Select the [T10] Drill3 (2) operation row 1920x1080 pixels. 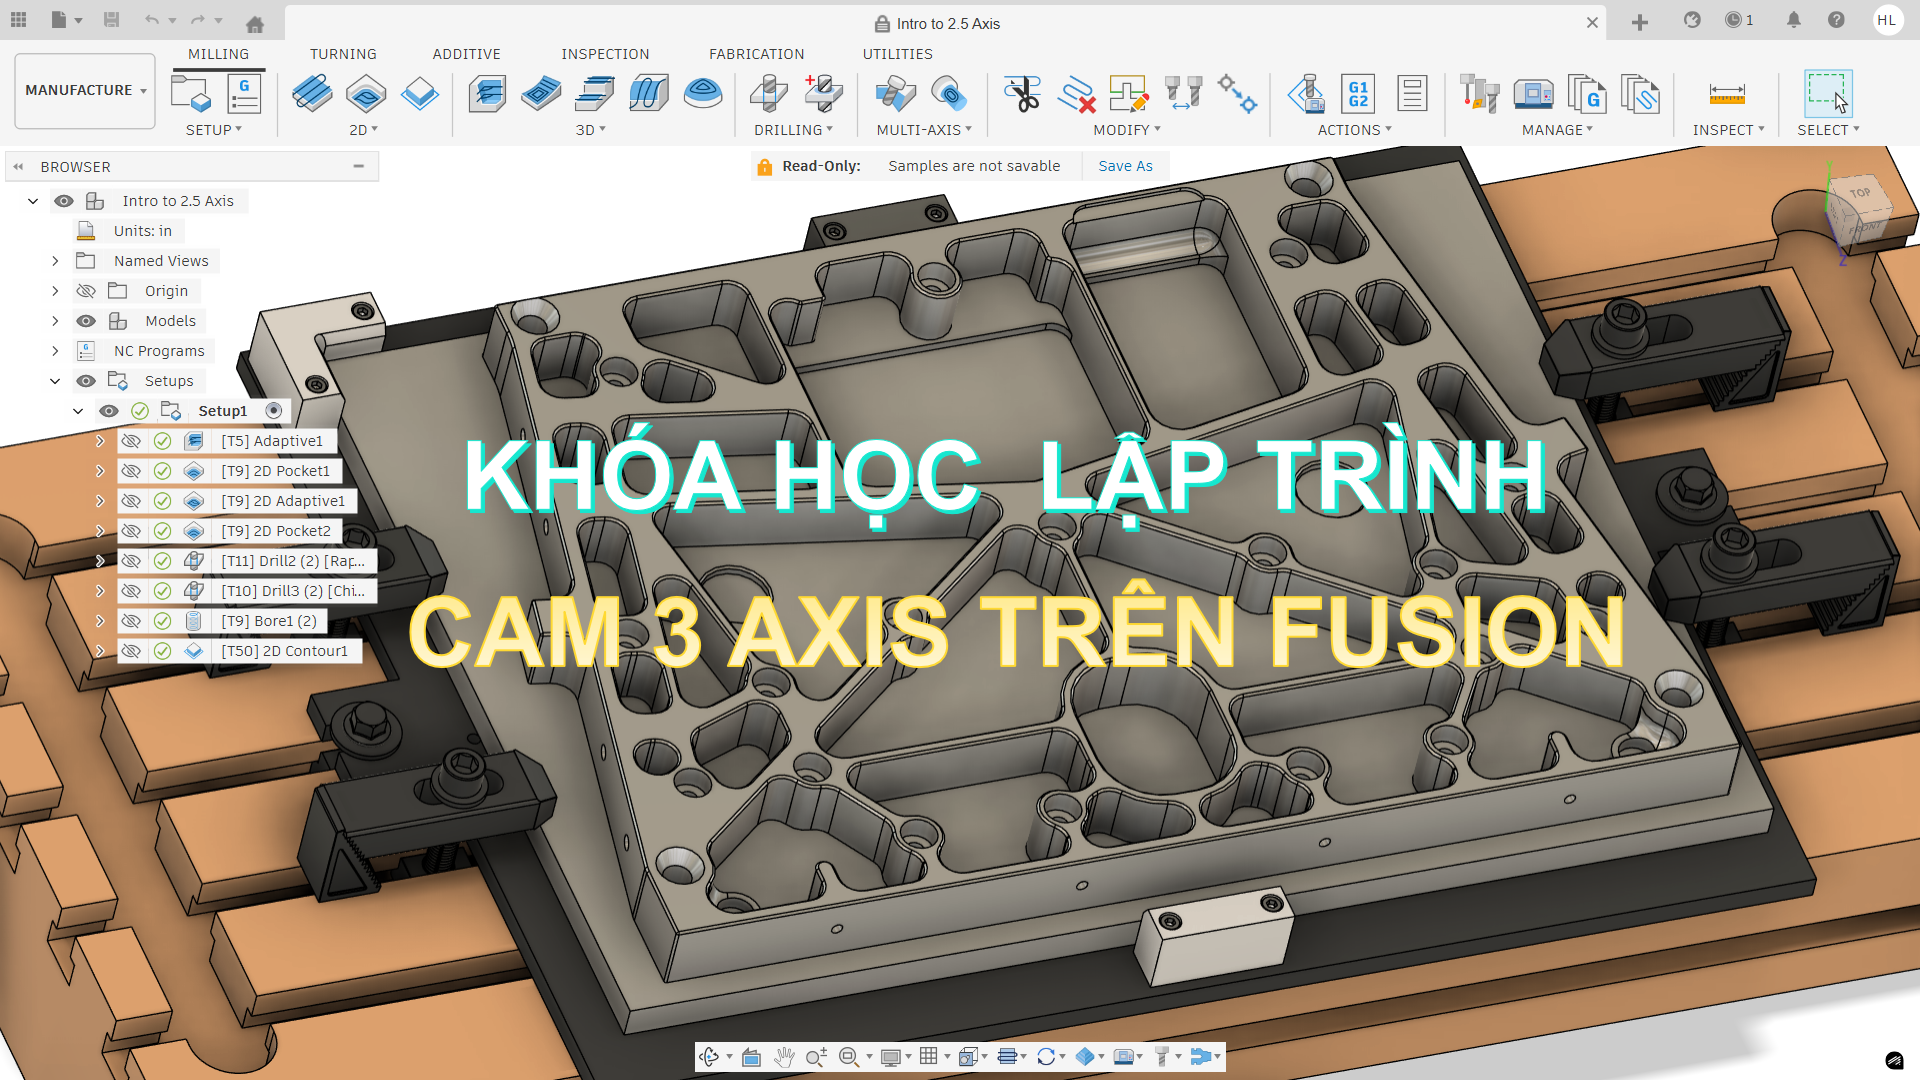coord(246,591)
